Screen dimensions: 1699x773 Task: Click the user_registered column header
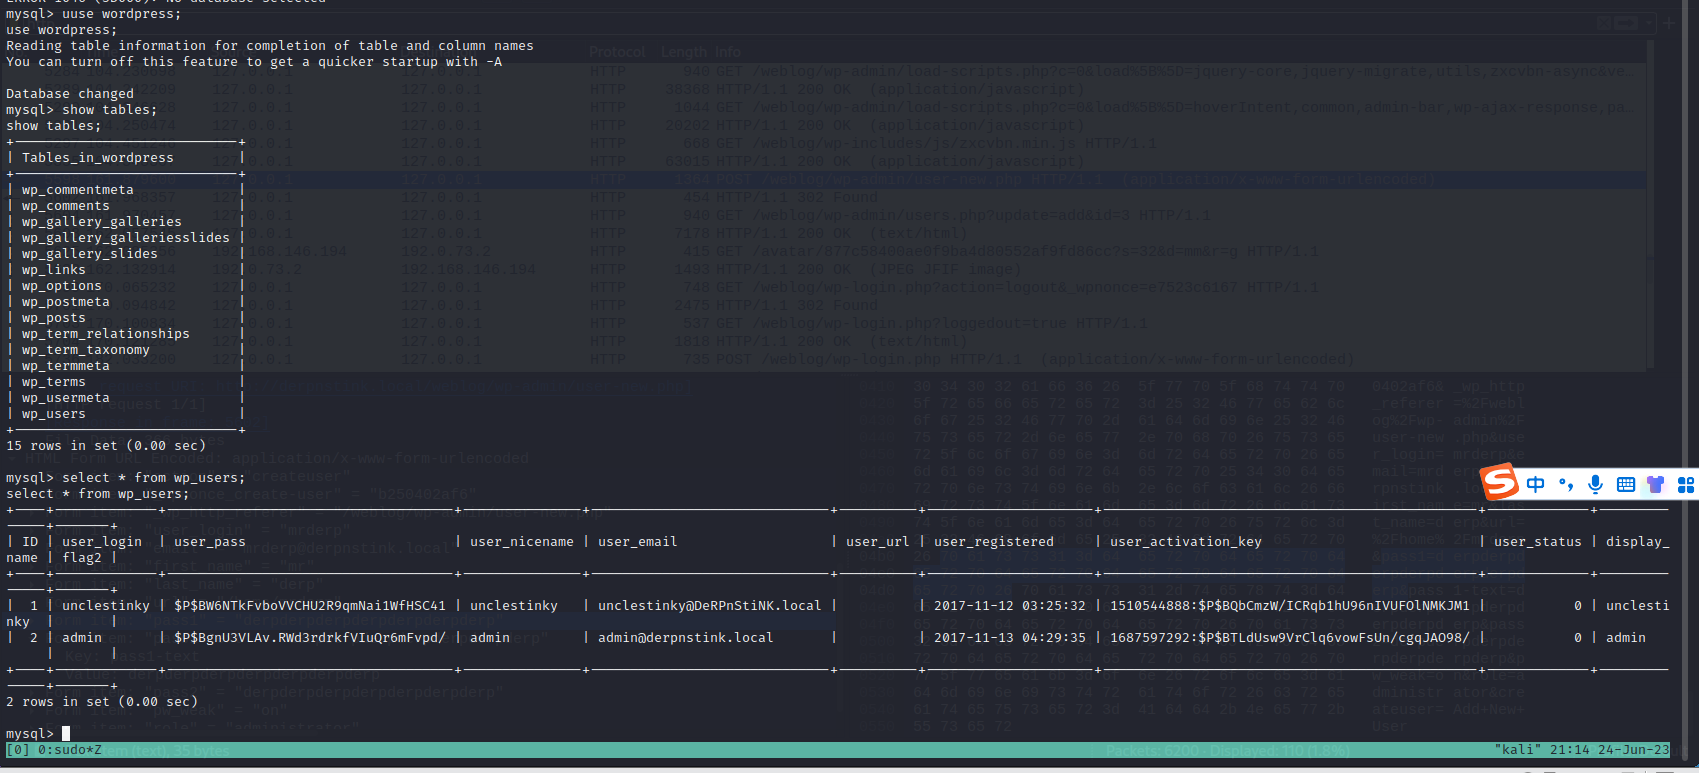tap(994, 542)
